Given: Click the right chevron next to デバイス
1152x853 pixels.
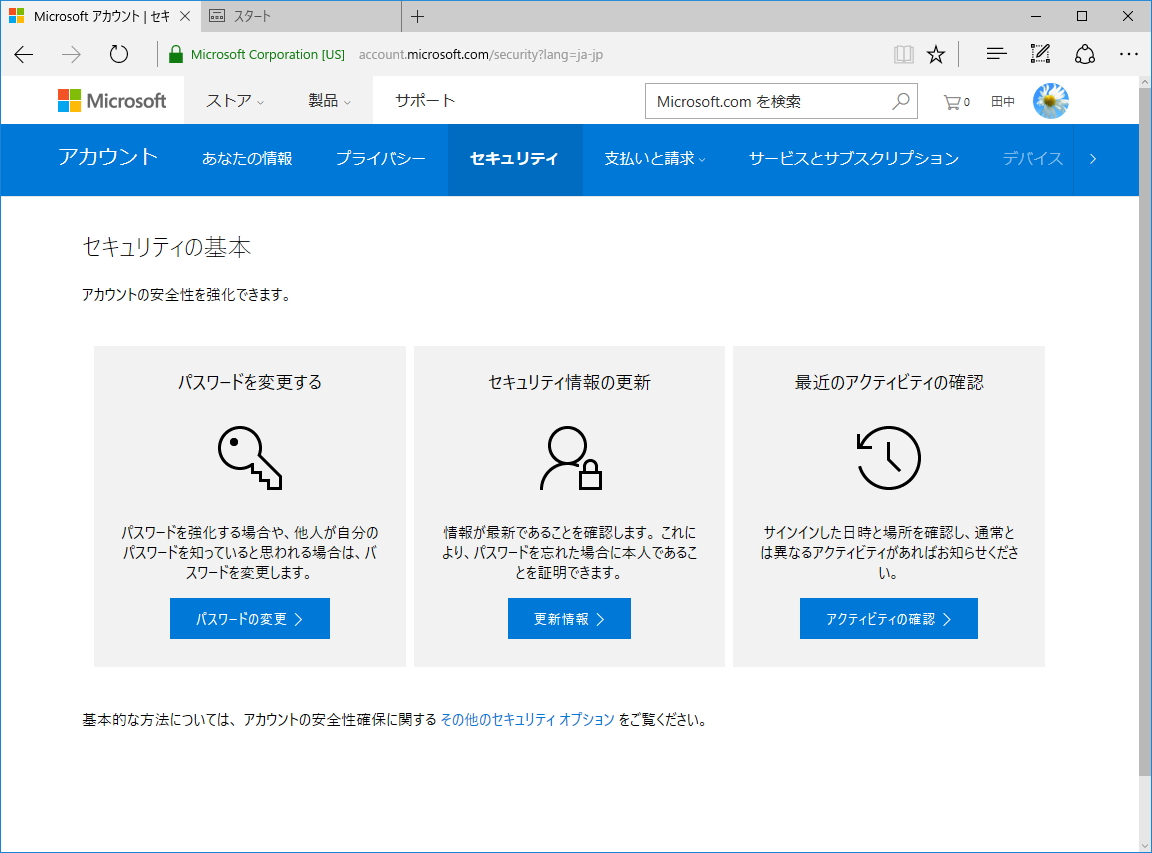Looking at the screenshot, I should [1093, 158].
